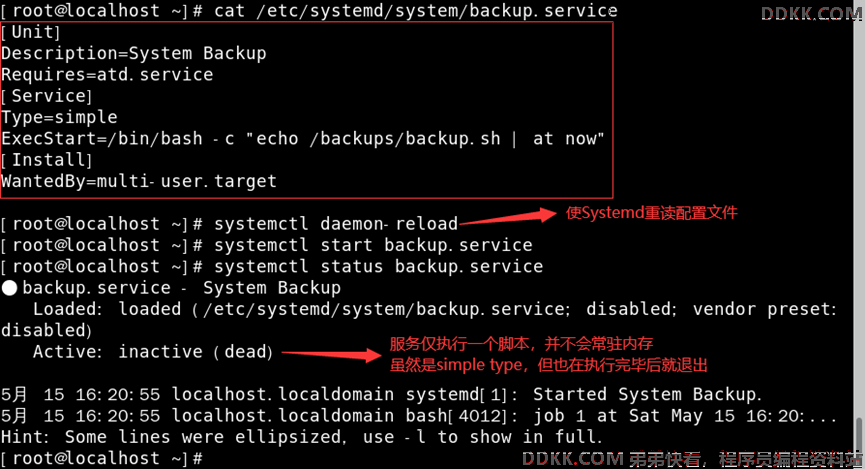This screenshot has width=865, height=469.
Task: Click the DDKK.COM watermark at top right
Action: click(811, 13)
